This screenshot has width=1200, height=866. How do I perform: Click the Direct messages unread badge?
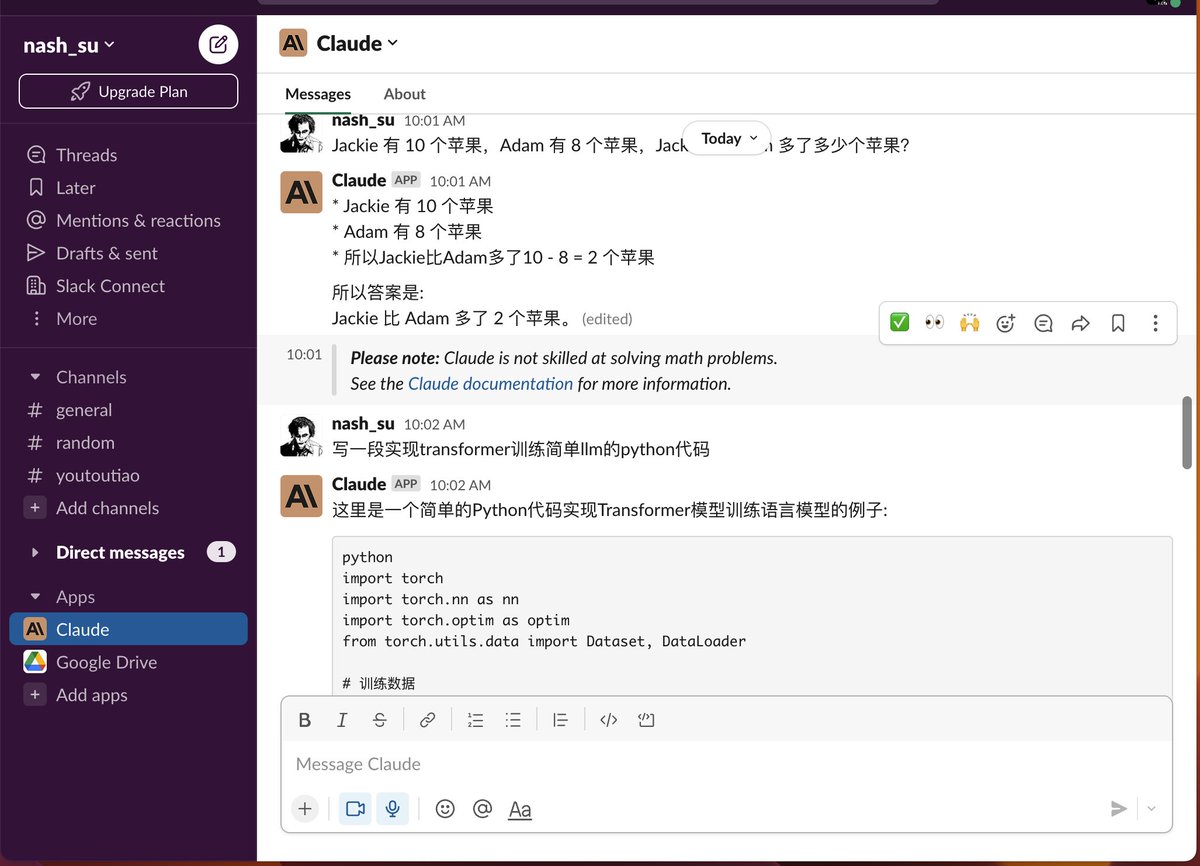(x=221, y=552)
